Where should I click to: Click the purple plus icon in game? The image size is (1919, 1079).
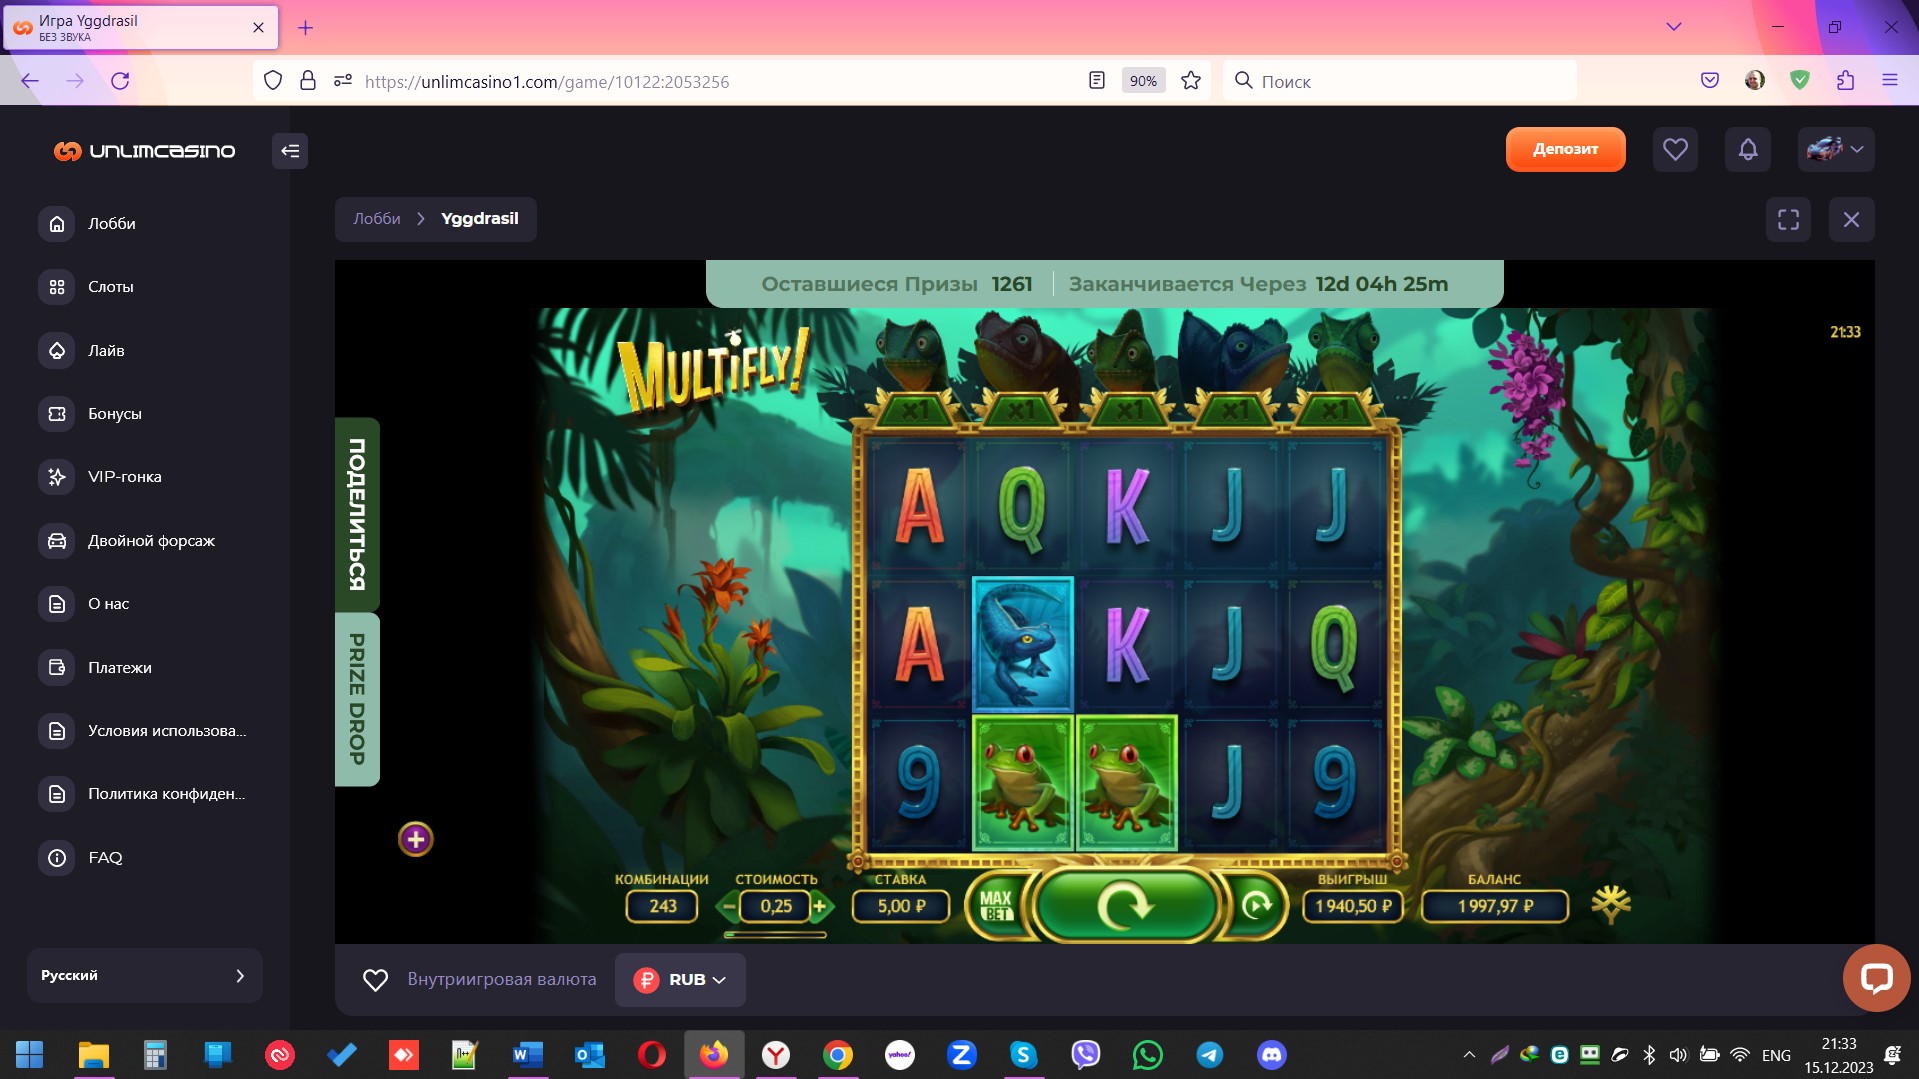pos(416,839)
